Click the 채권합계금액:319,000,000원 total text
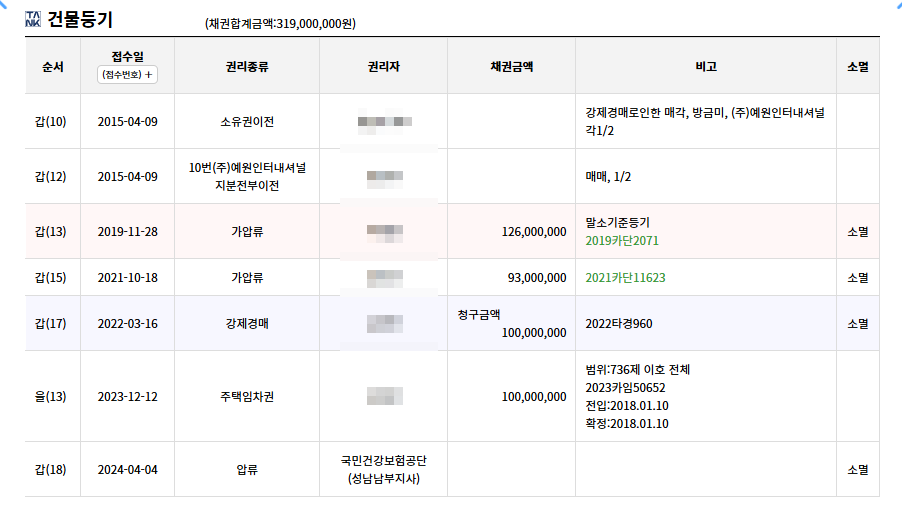Image resolution: width=902 pixels, height=517 pixels. pos(280,24)
